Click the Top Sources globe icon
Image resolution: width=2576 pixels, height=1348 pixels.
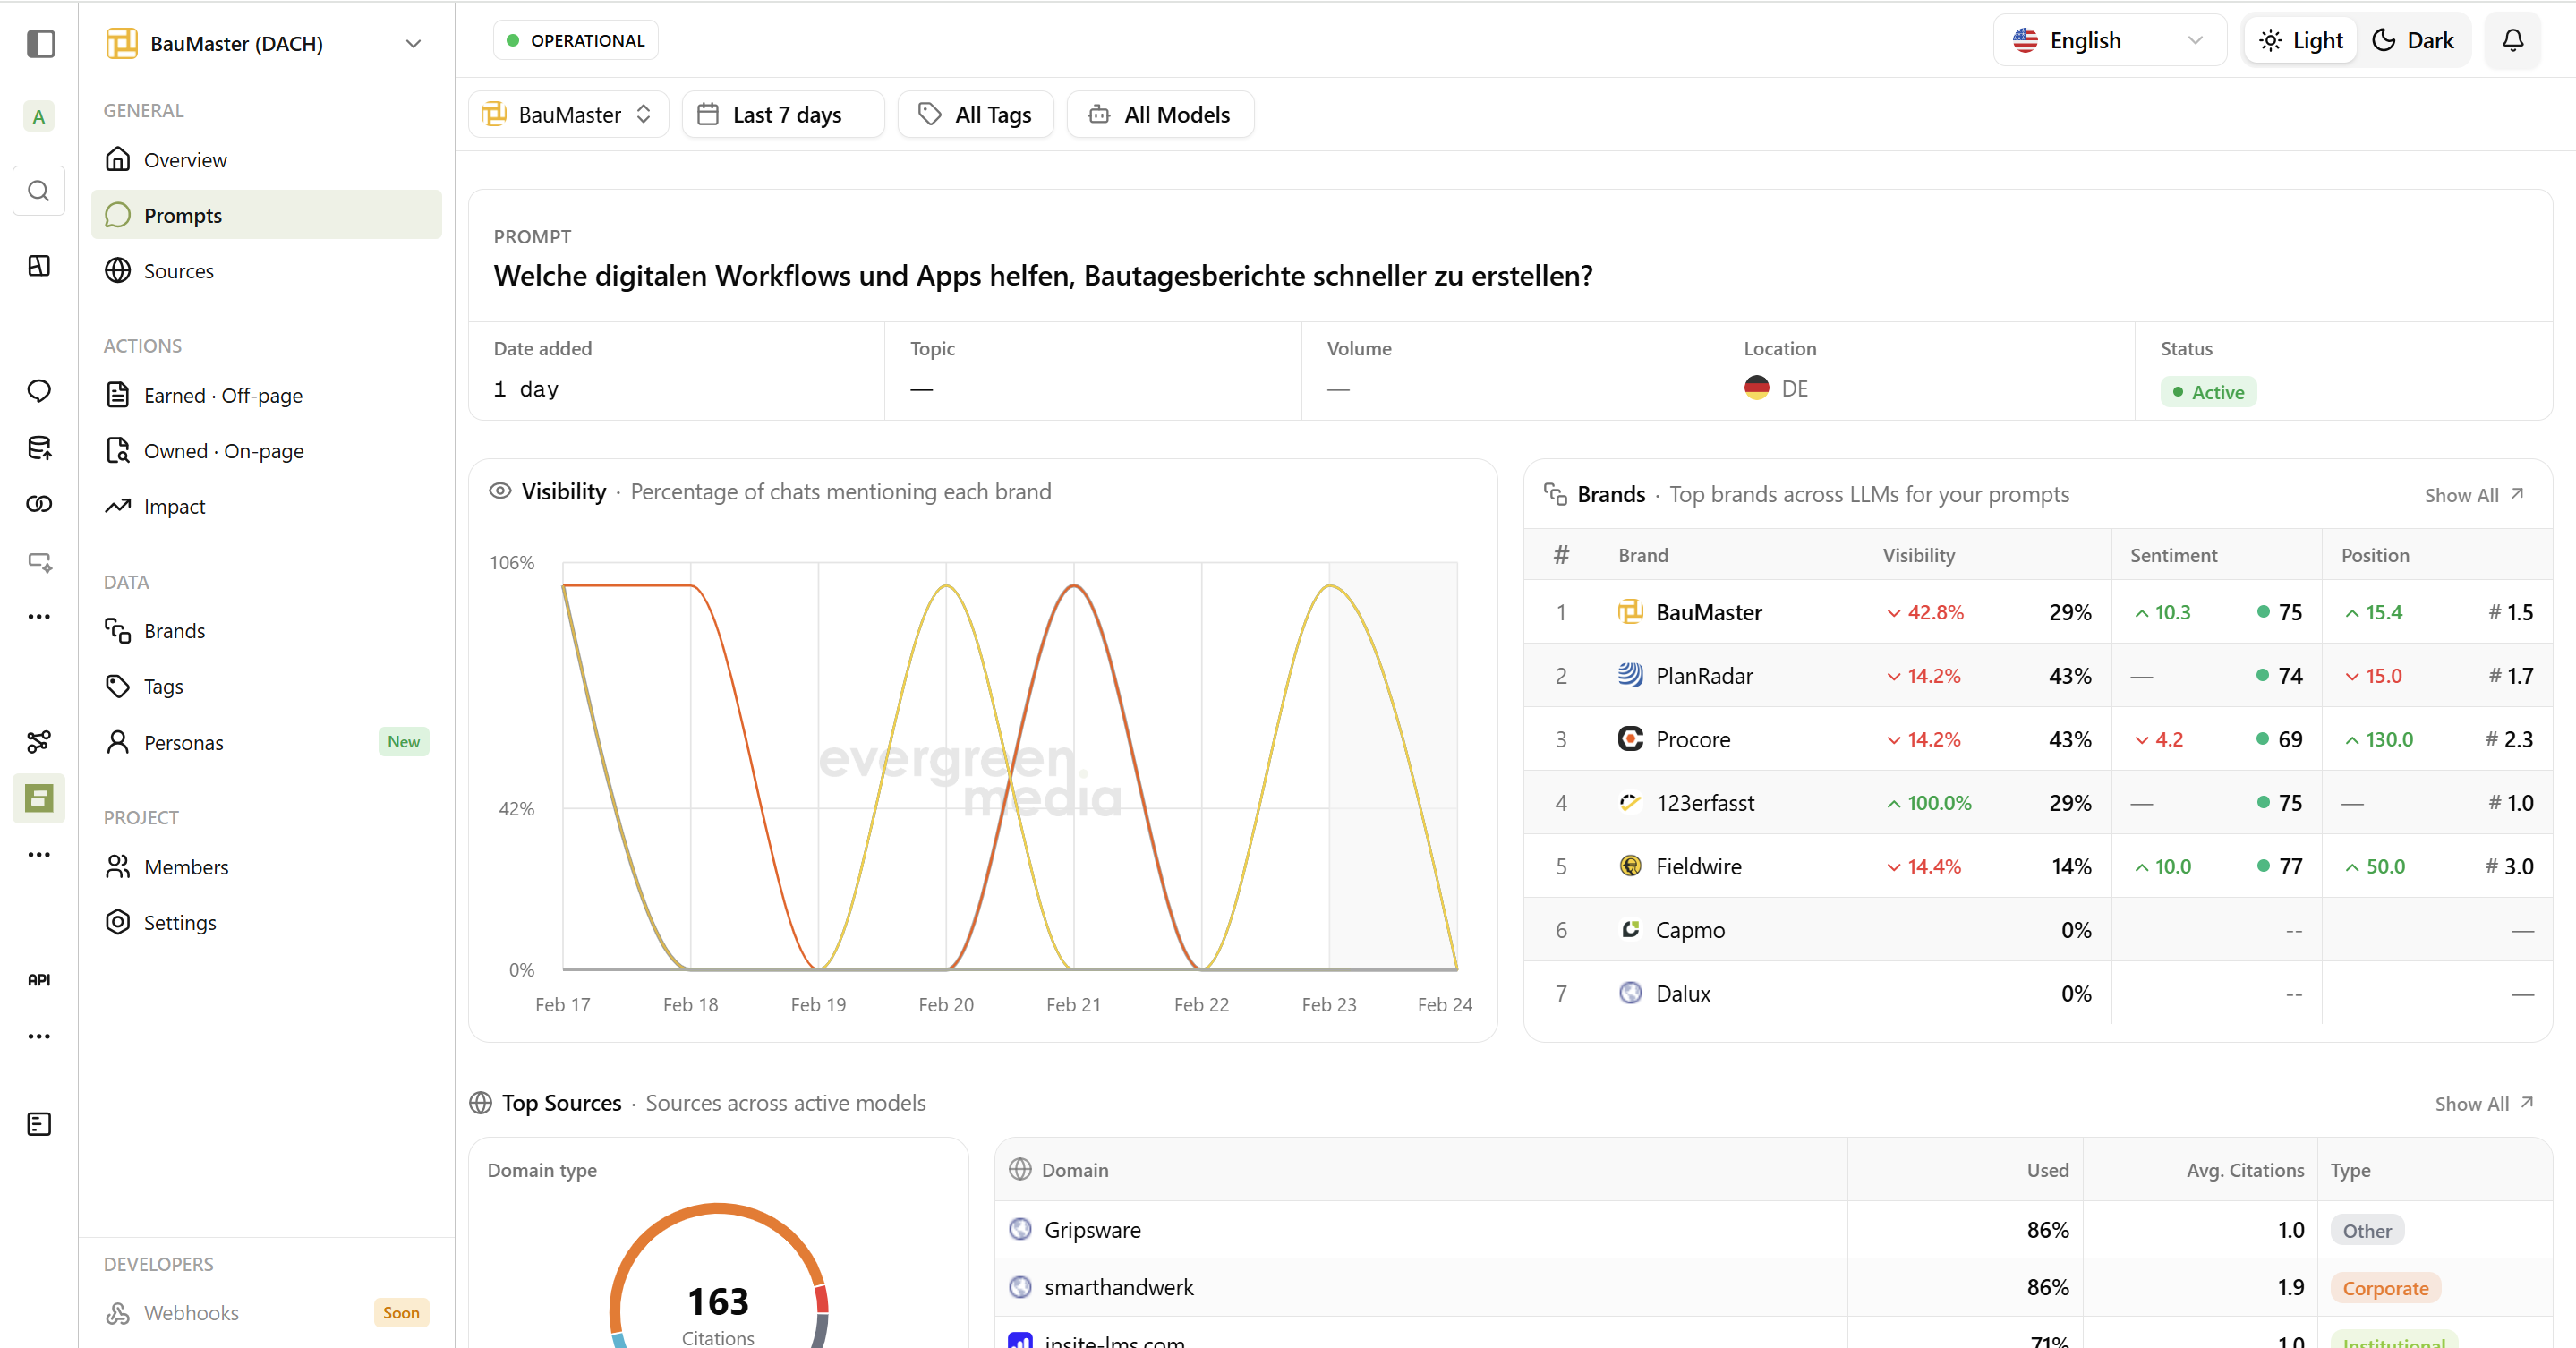point(481,1102)
